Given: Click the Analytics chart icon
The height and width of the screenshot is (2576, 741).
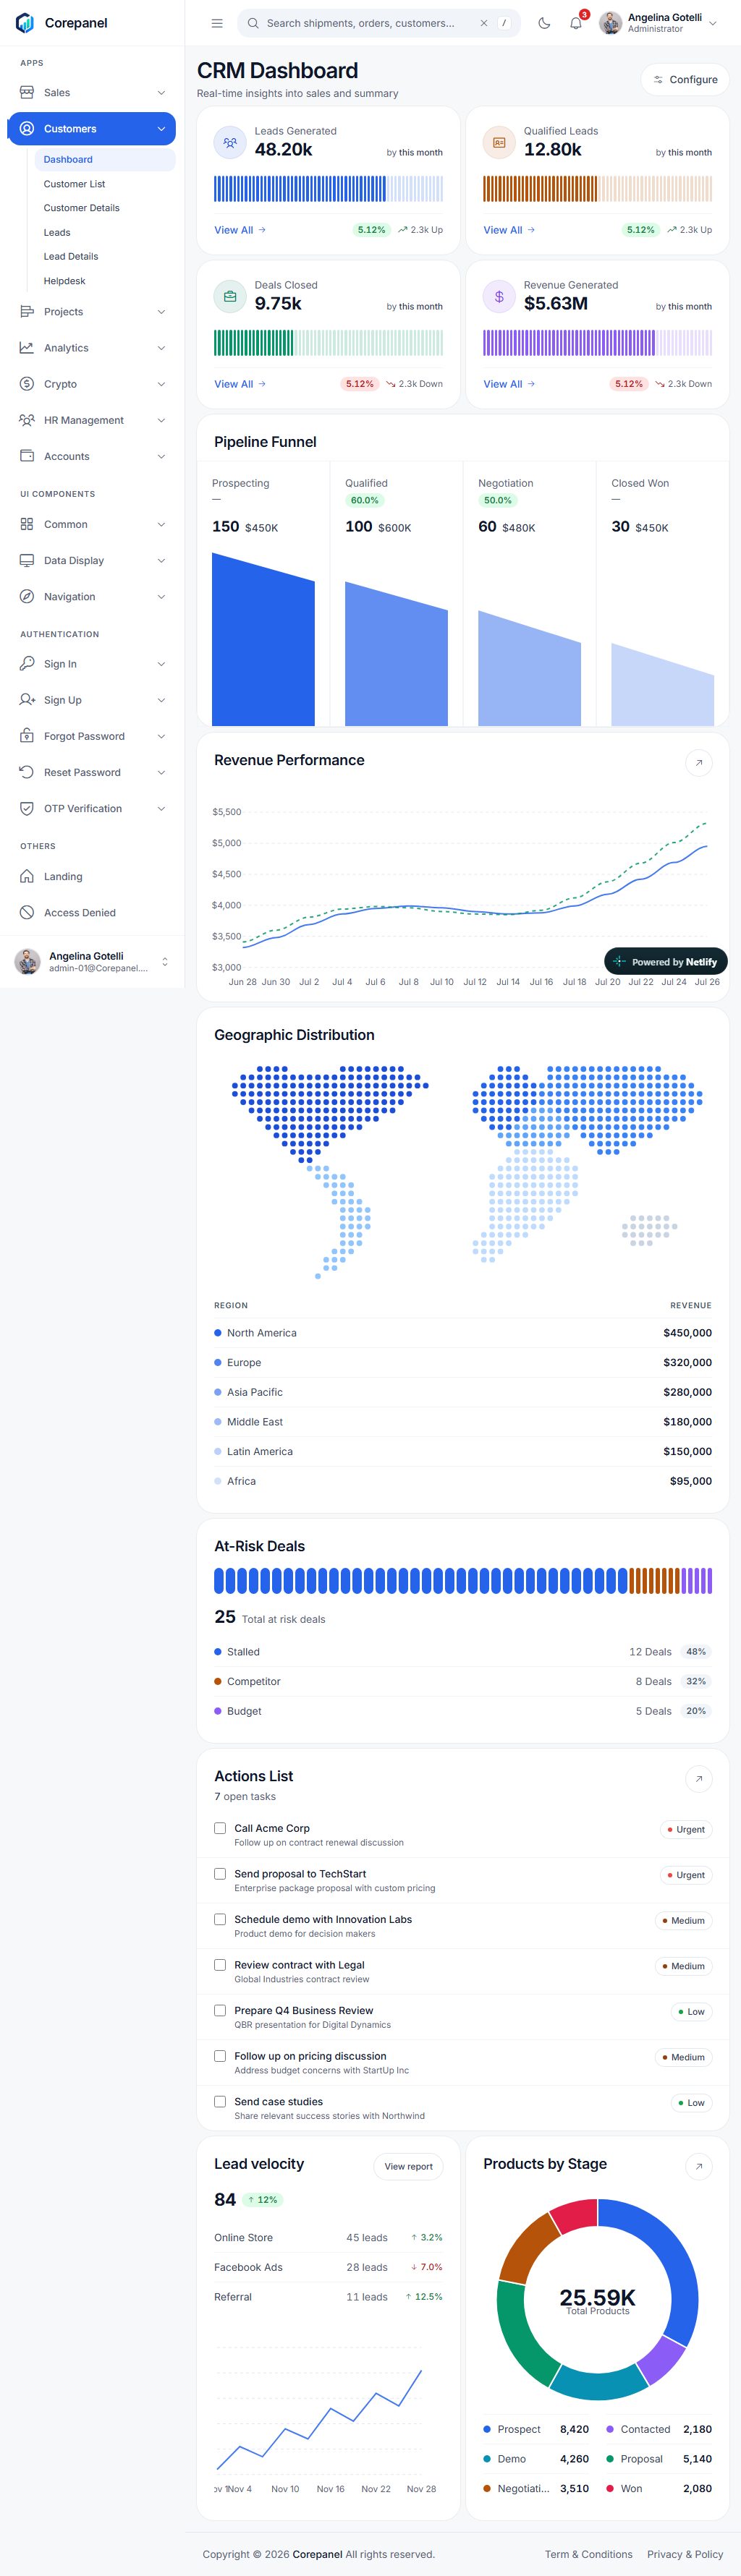Looking at the screenshot, I should 27,348.
